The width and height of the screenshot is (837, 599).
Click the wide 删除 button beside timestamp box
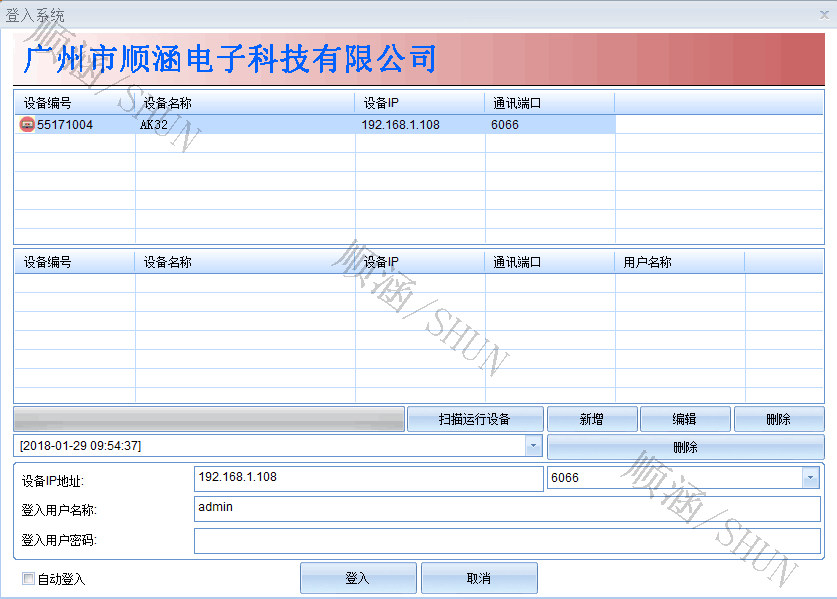click(685, 447)
